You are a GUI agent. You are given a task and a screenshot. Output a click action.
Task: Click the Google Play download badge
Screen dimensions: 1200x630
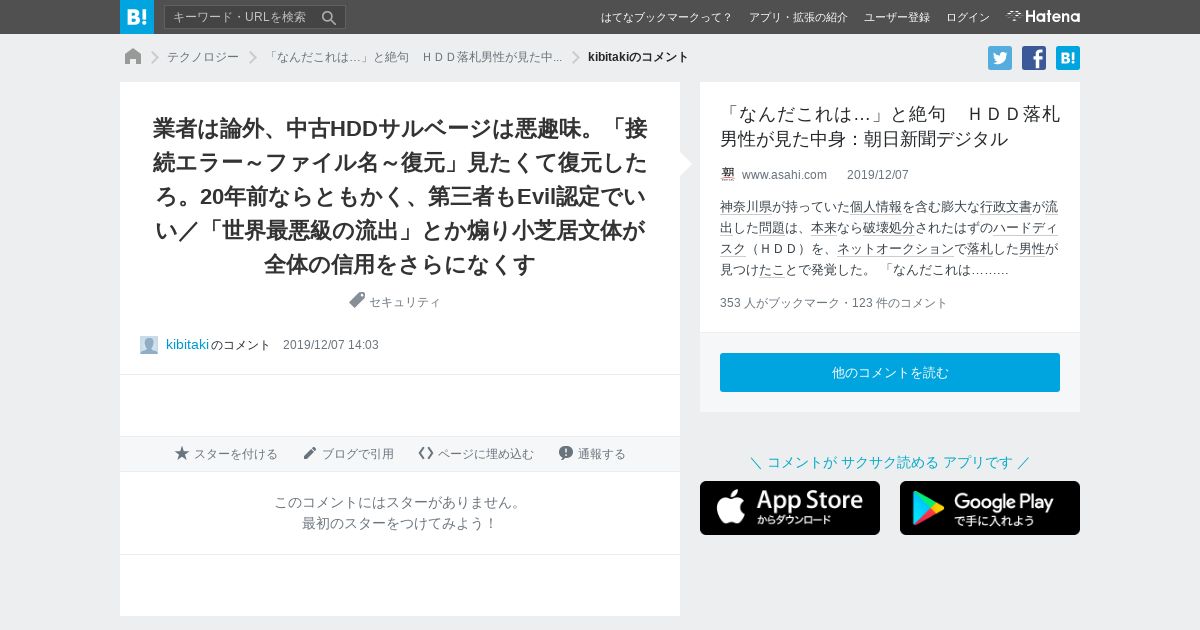click(990, 508)
